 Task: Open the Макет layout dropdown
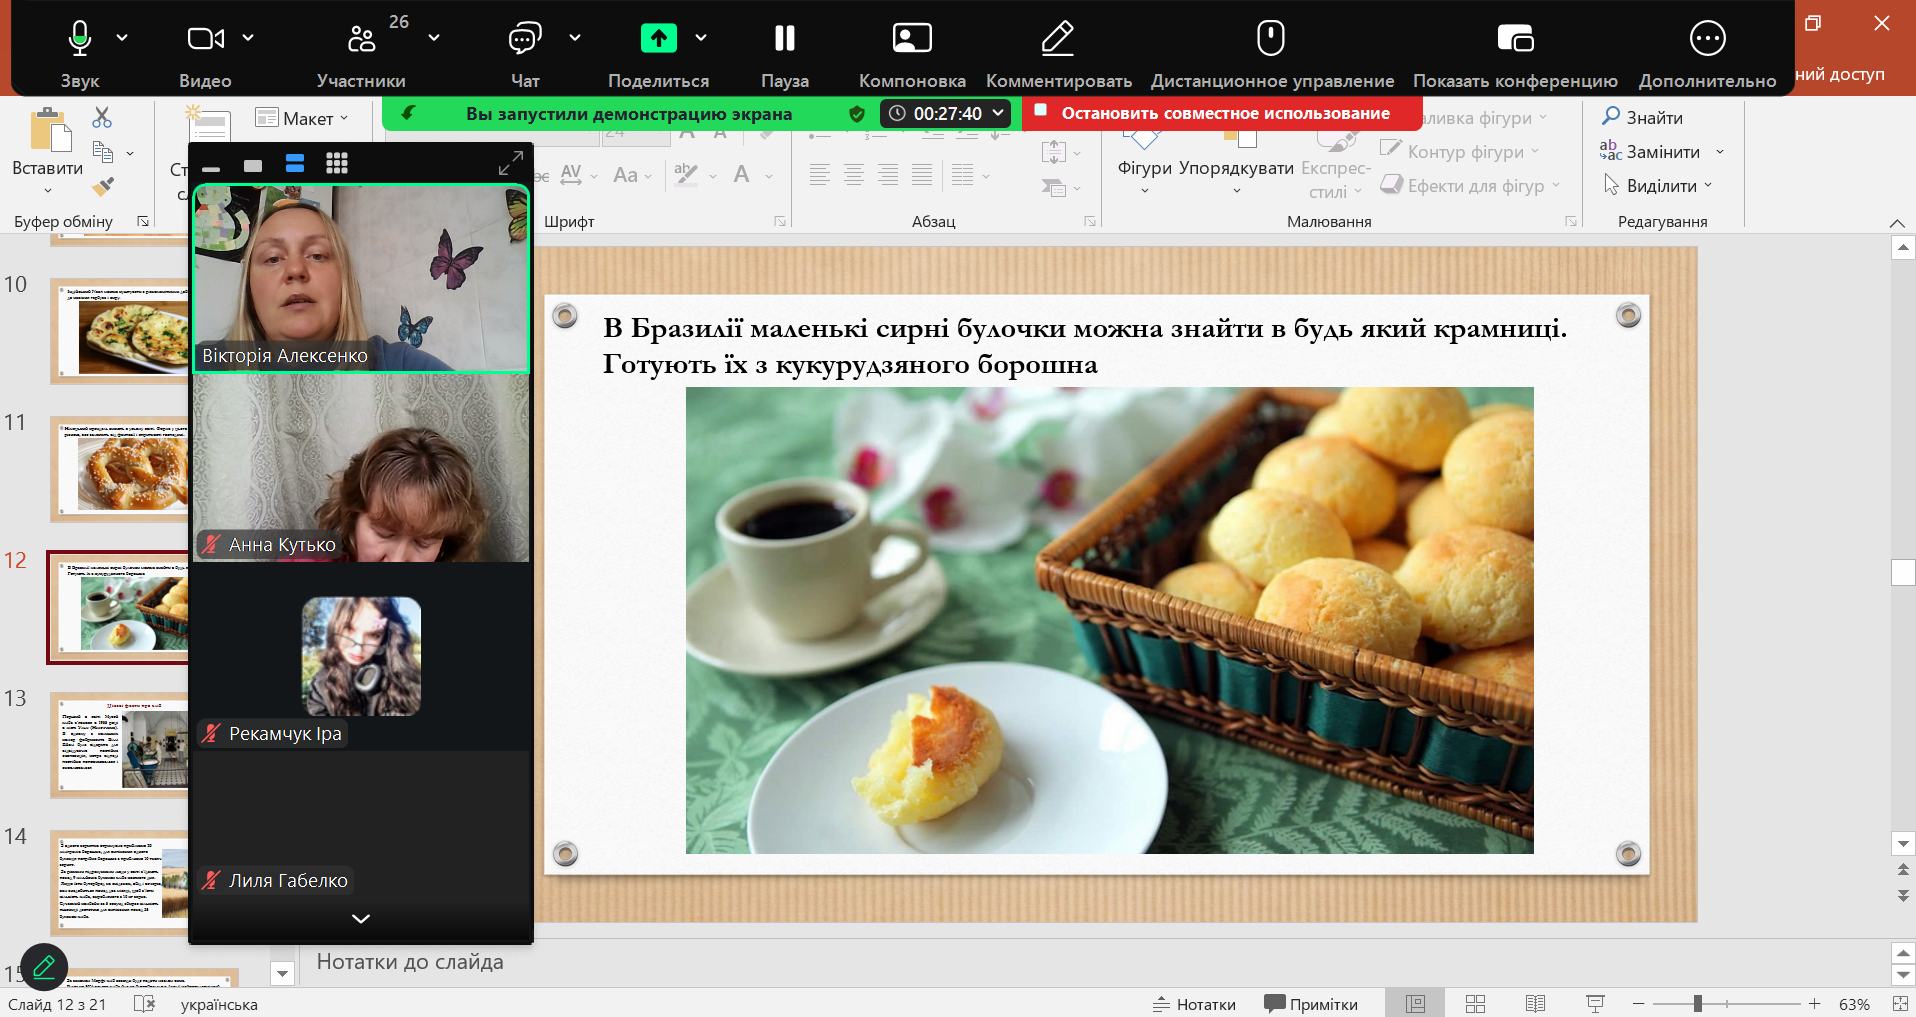[x=303, y=118]
